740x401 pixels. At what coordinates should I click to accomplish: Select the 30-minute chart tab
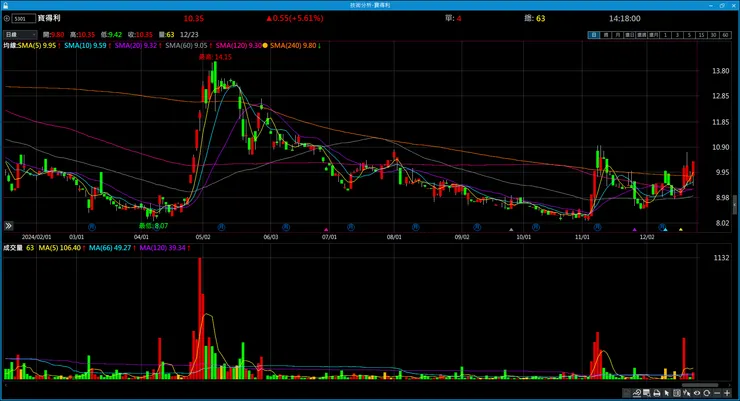[713, 35]
